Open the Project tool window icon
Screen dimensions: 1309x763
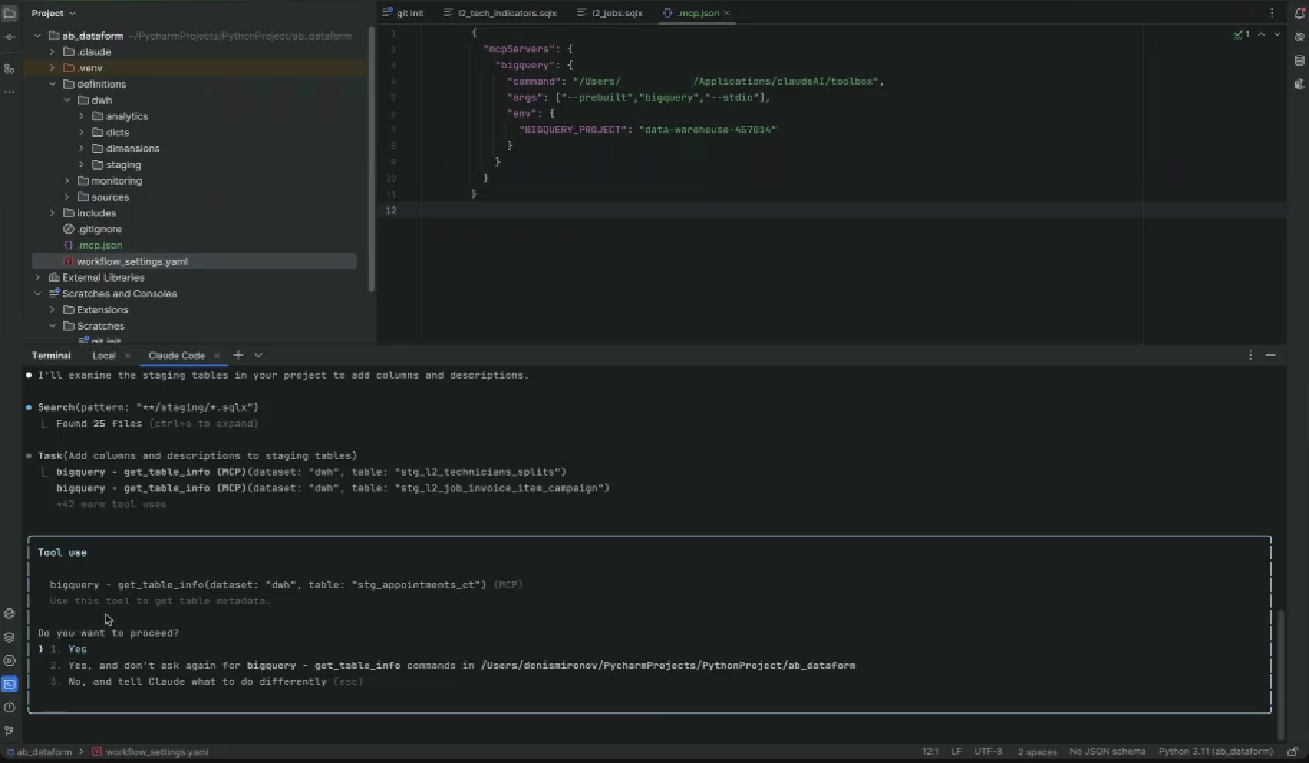click(10, 13)
